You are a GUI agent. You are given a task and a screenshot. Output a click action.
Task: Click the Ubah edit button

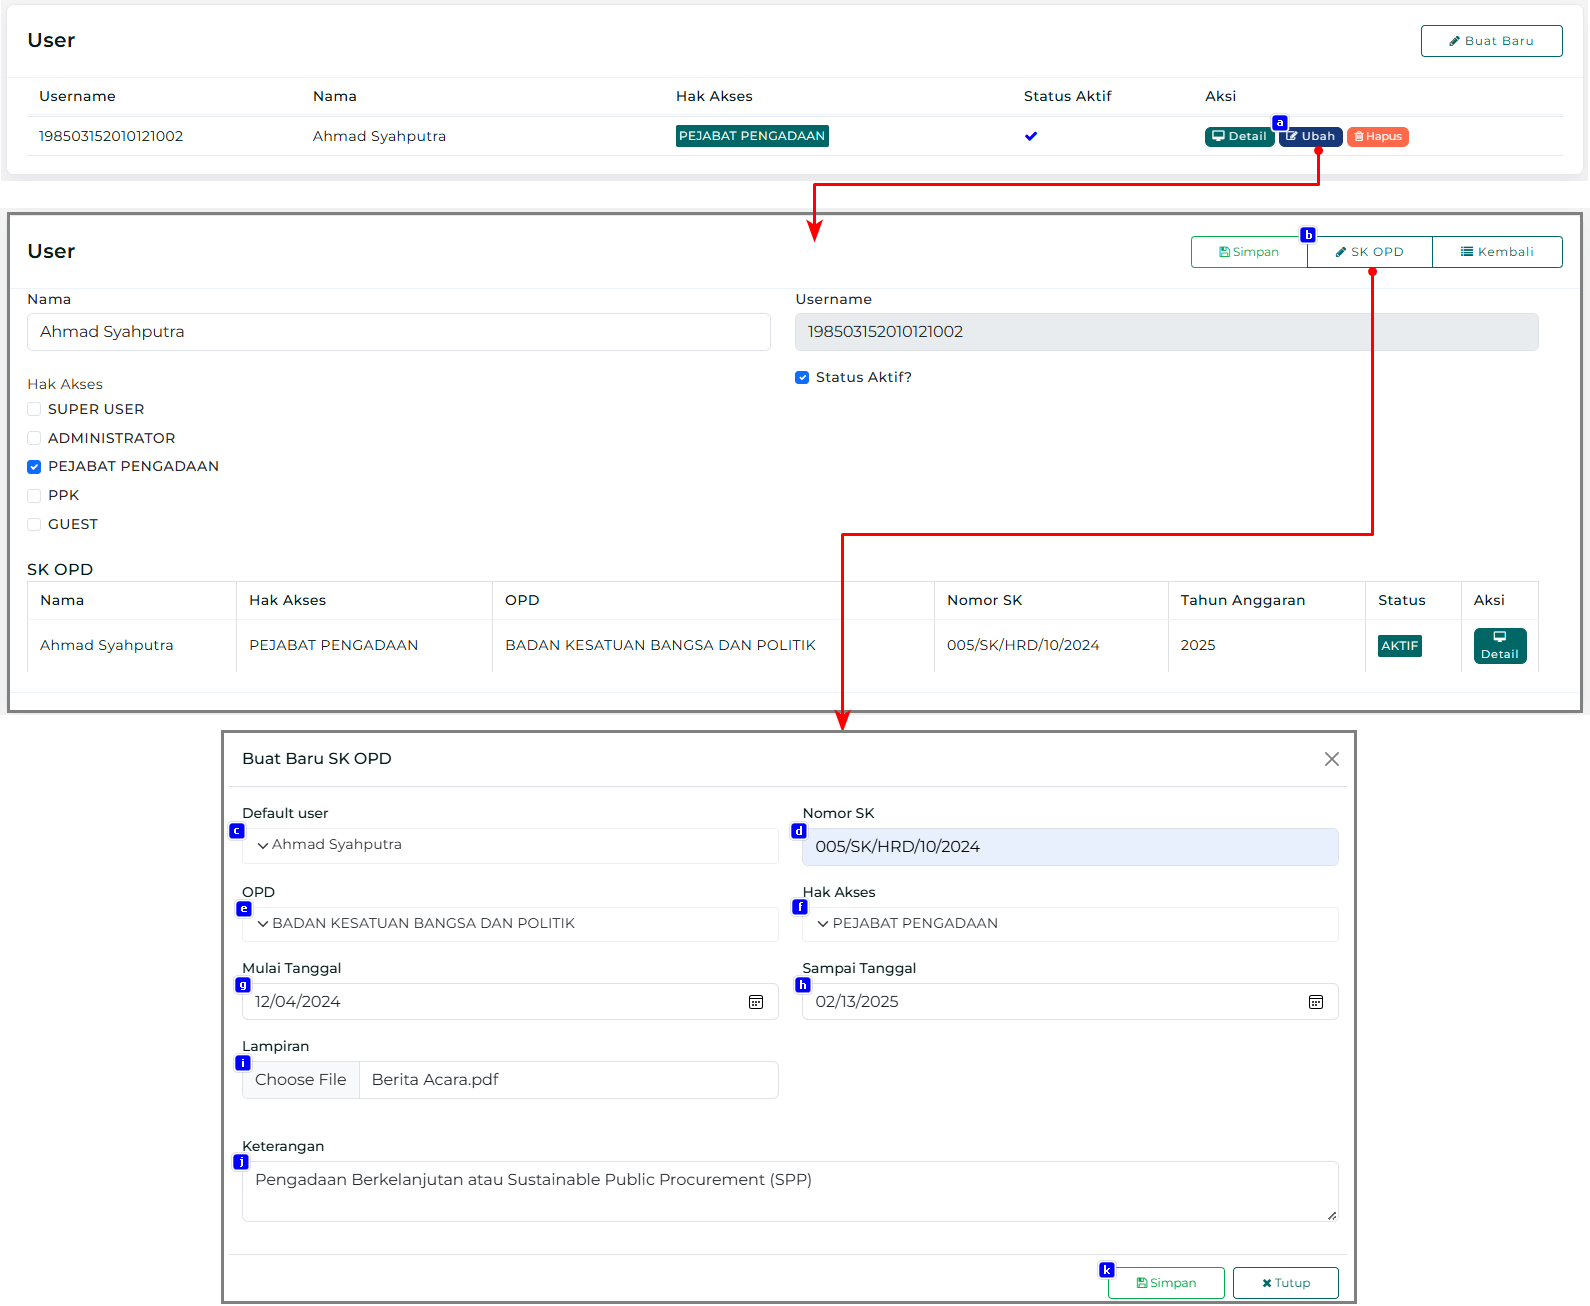pos(1311,137)
